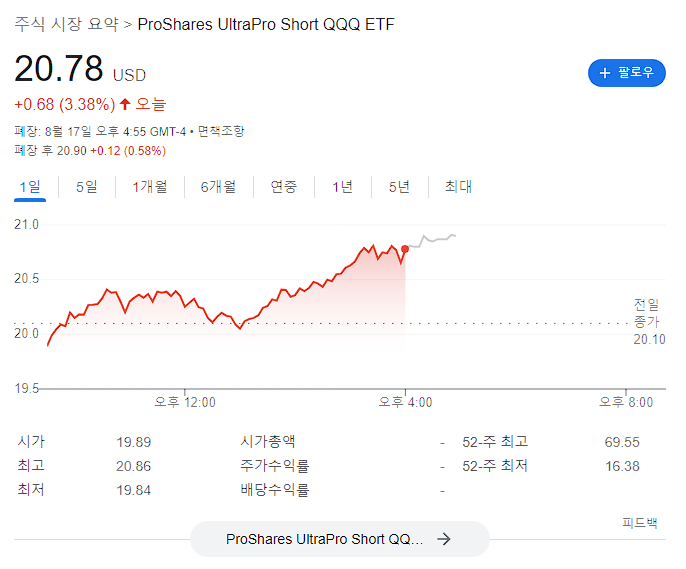The height and width of the screenshot is (569, 686).
Task: Open the 주식 시장 요약 breadcrumb link
Action: coord(66,24)
